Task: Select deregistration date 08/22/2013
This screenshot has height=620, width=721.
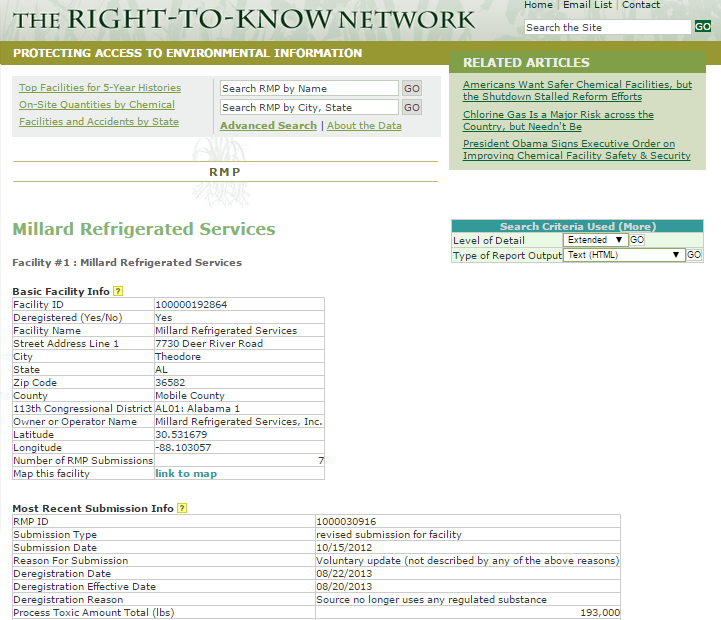Action: click(344, 574)
